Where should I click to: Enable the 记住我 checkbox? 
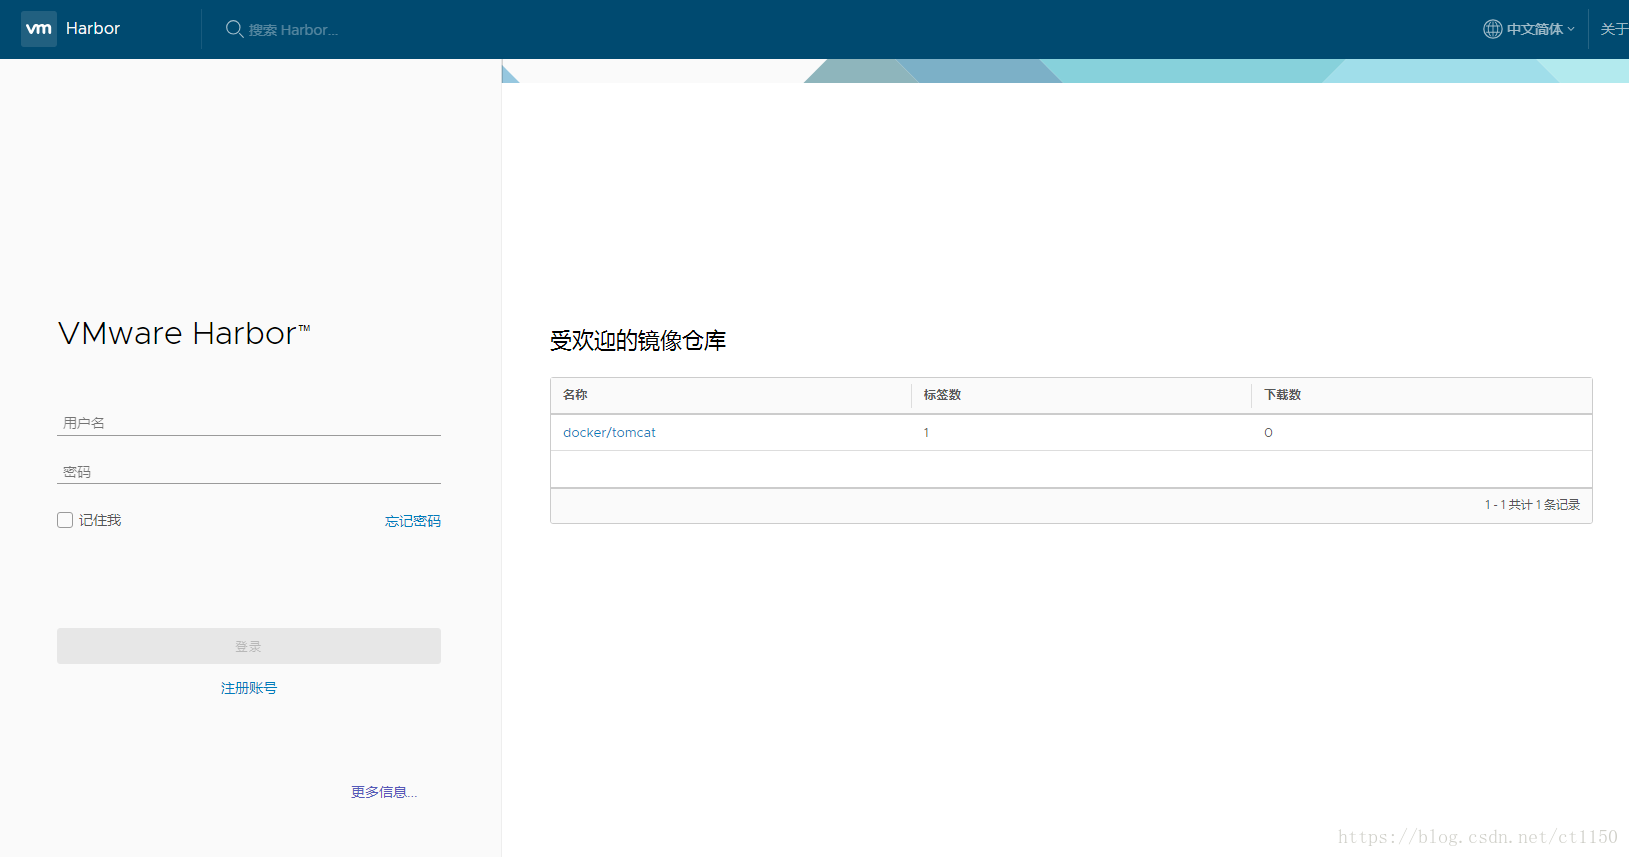(x=65, y=520)
